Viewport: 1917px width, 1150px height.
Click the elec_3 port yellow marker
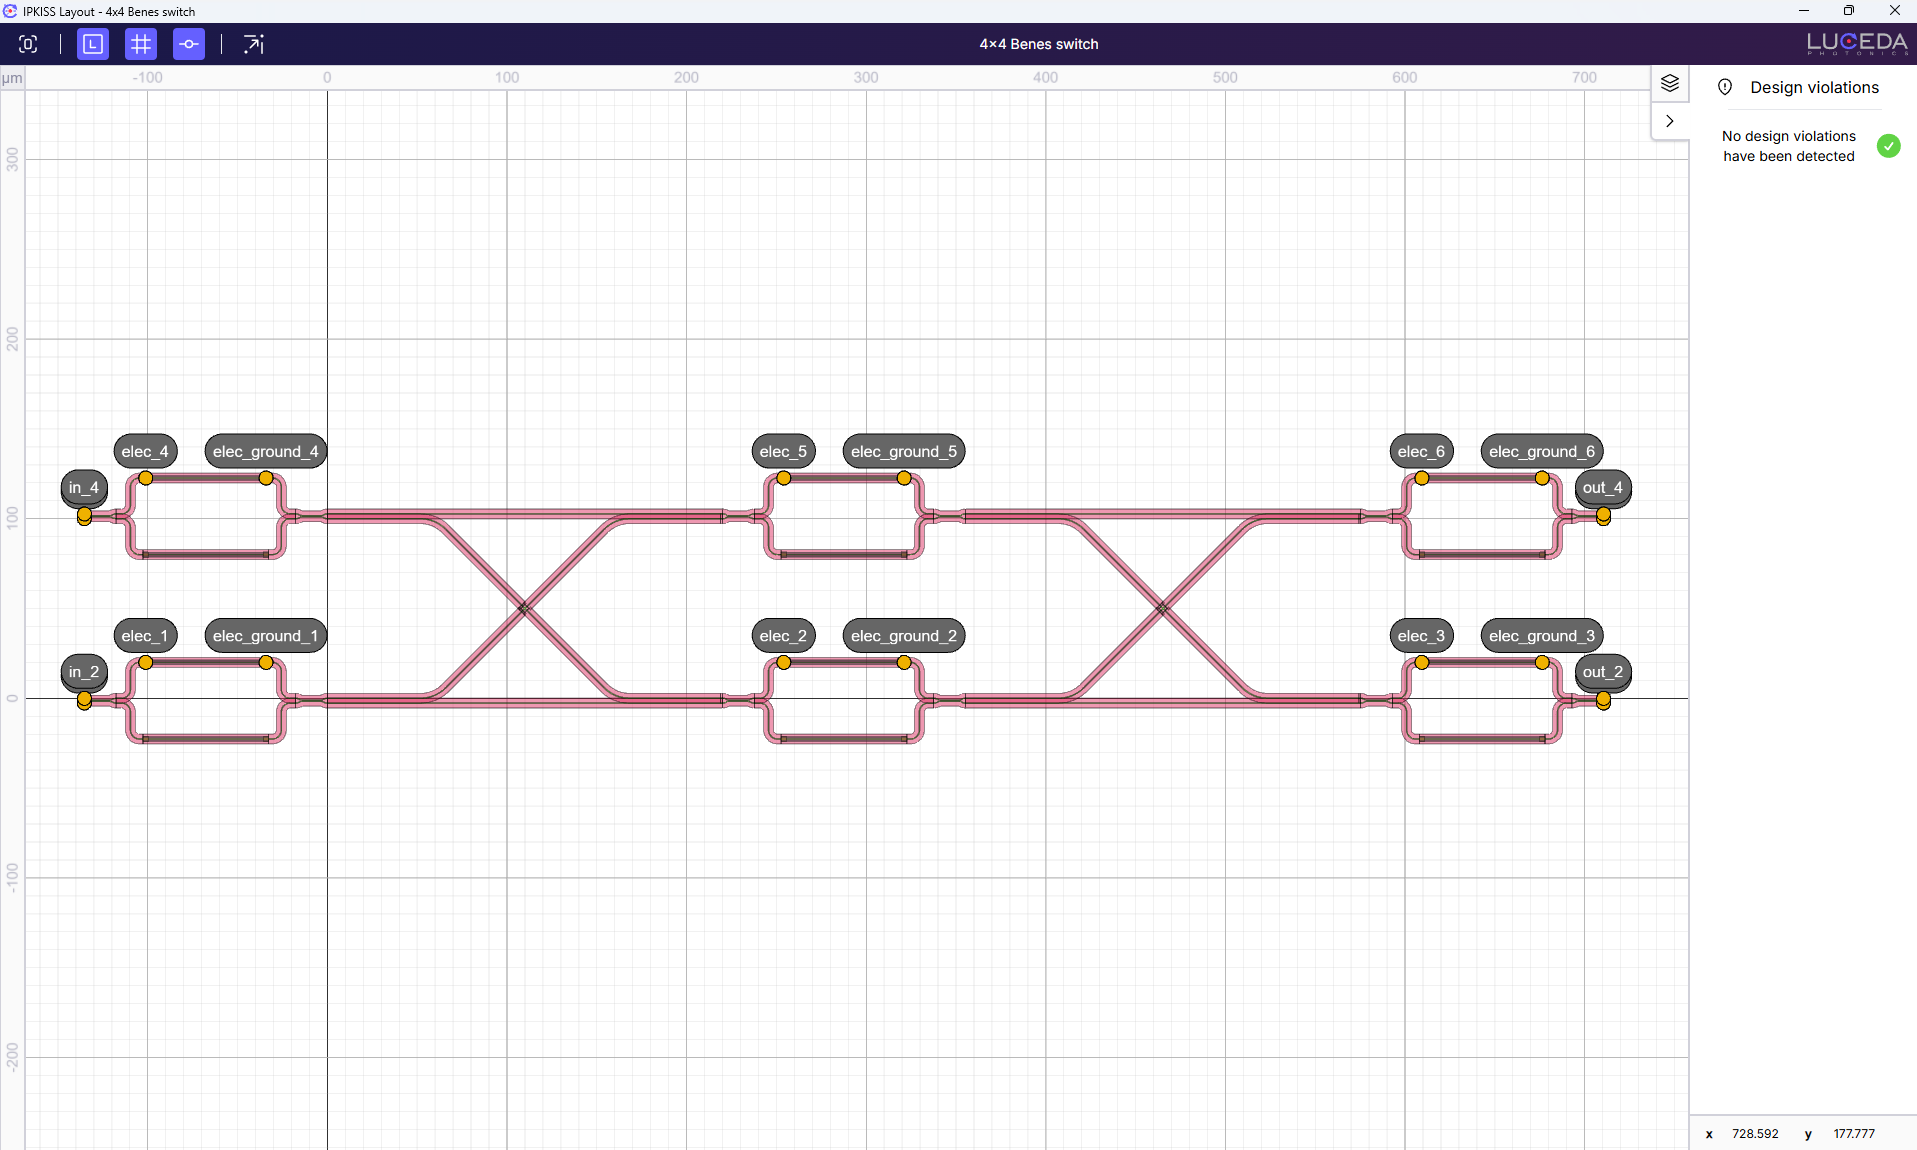pyautogui.click(x=1421, y=662)
